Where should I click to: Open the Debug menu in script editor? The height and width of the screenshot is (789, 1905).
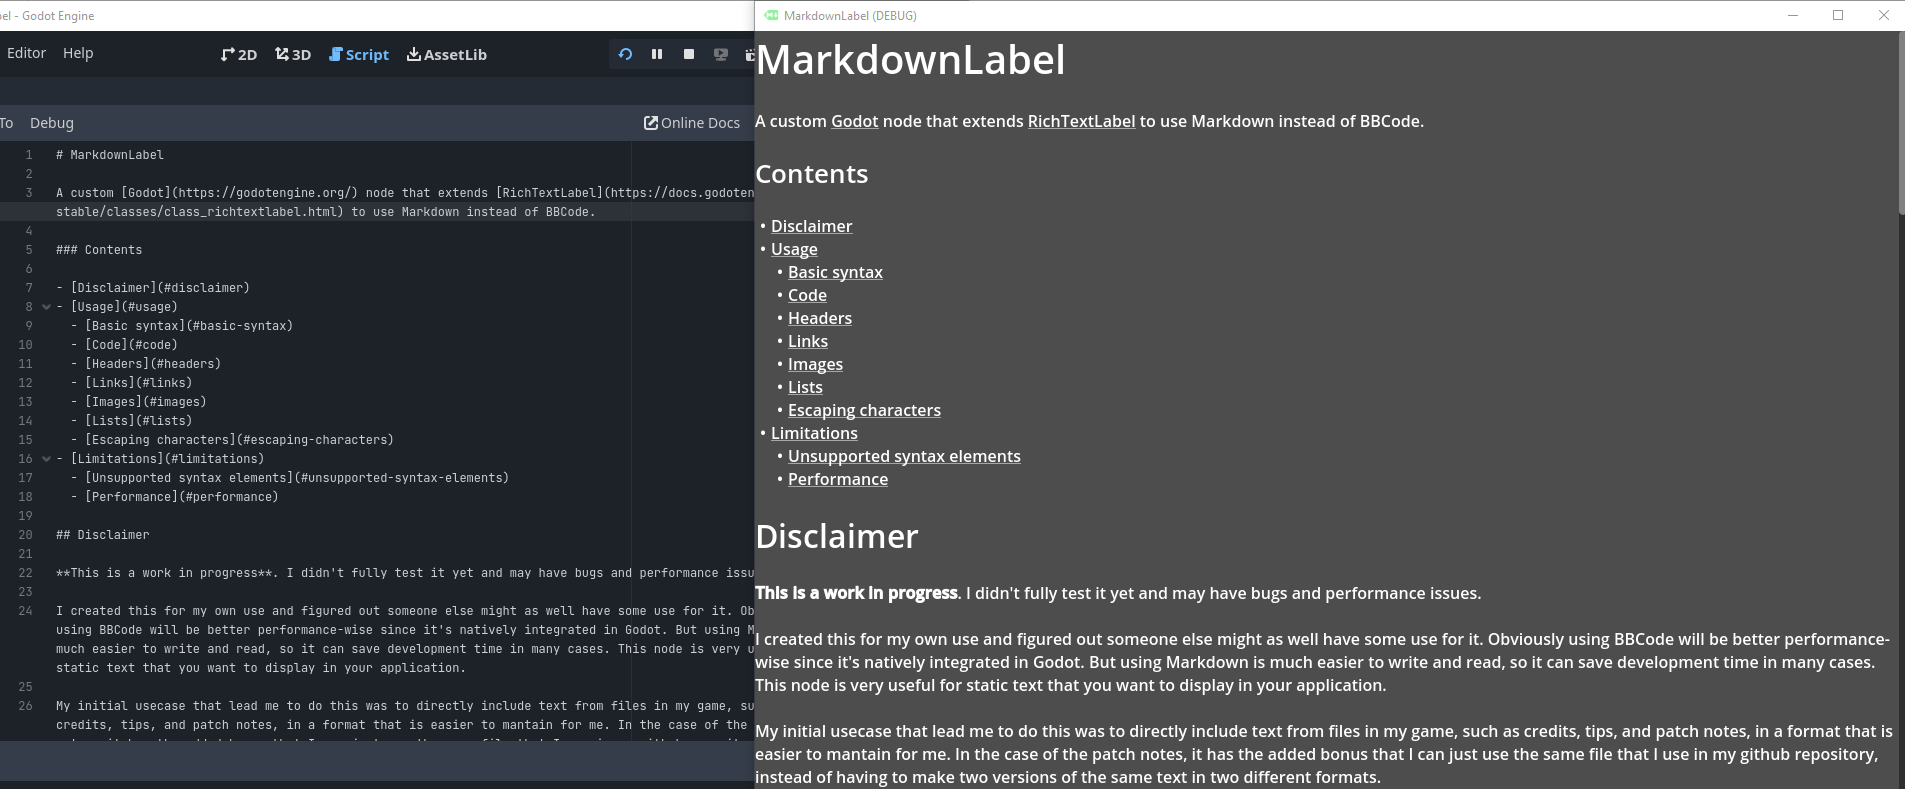[52, 123]
